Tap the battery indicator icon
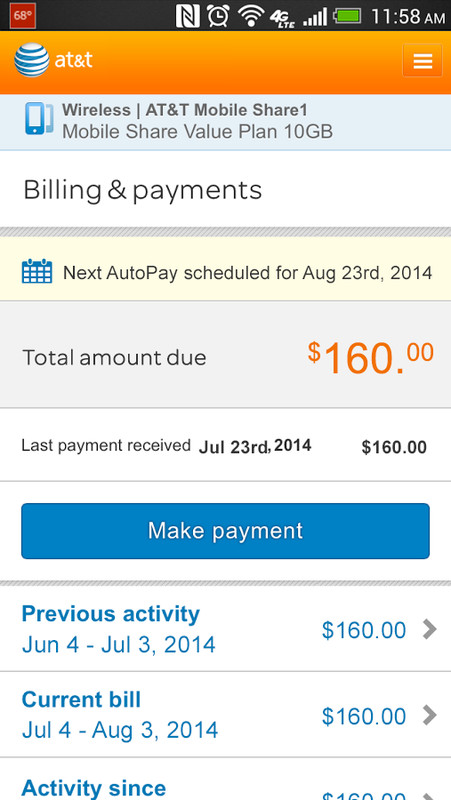Image resolution: width=451 pixels, height=800 pixels. (x=346, y=16)
